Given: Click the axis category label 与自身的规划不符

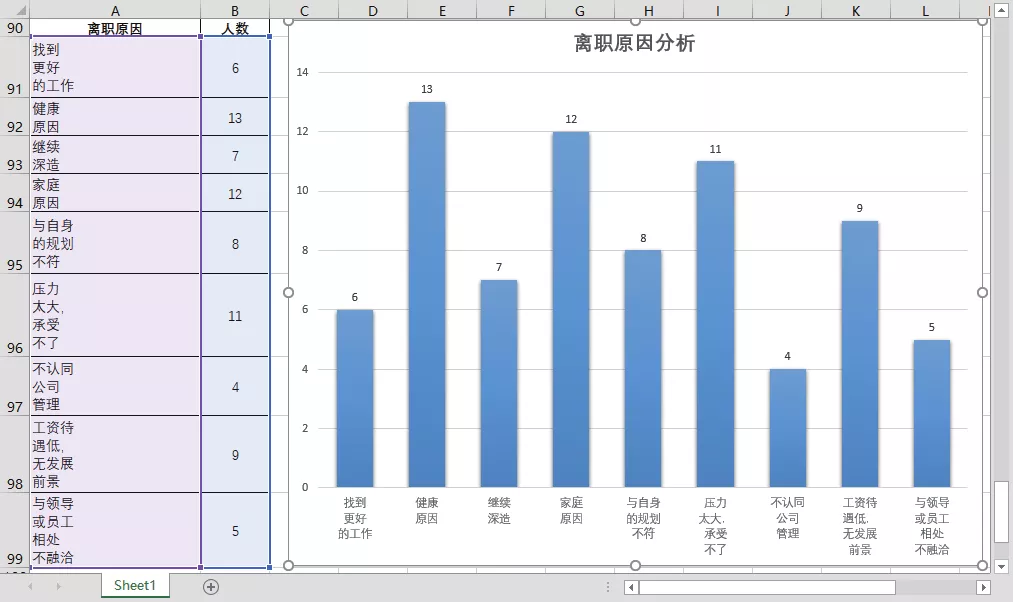Looking at the screenshot, I should (x=643, y=518).
